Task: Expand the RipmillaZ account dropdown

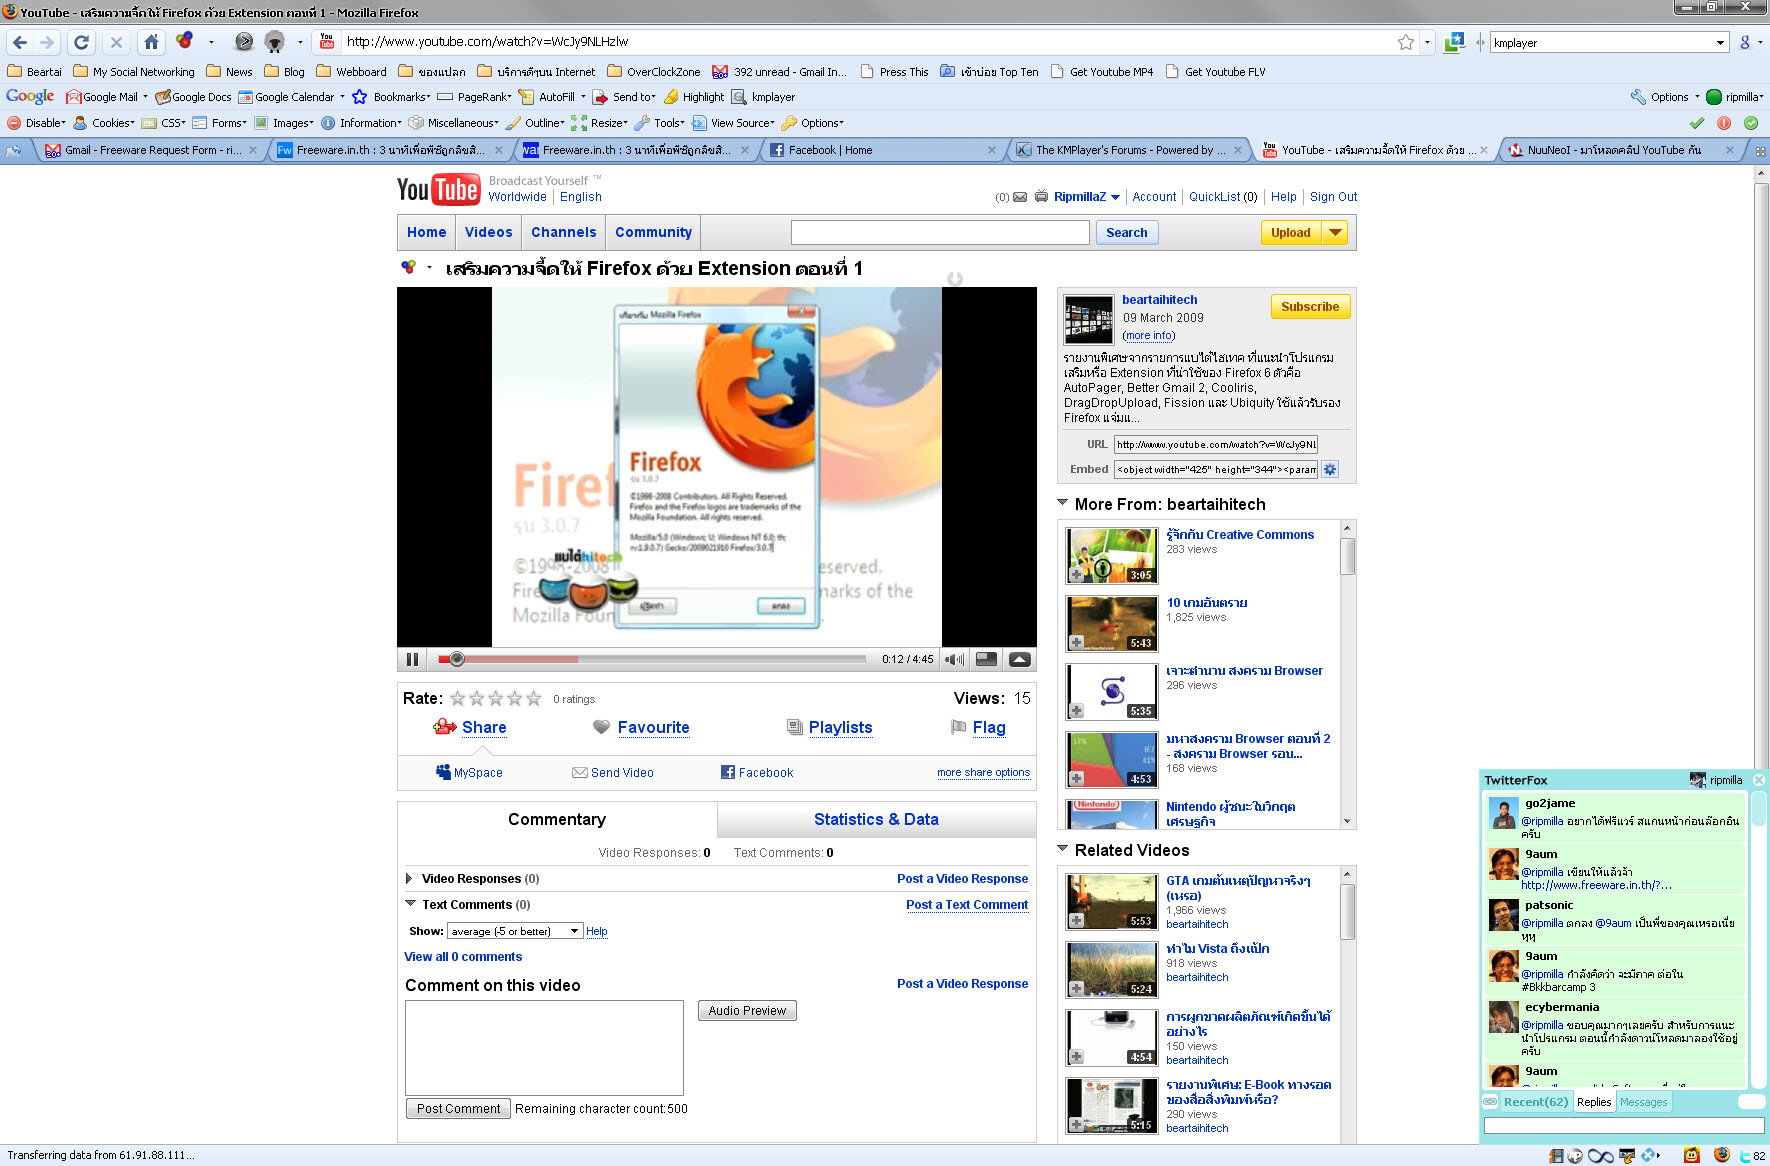Action: click(1116, 198)
